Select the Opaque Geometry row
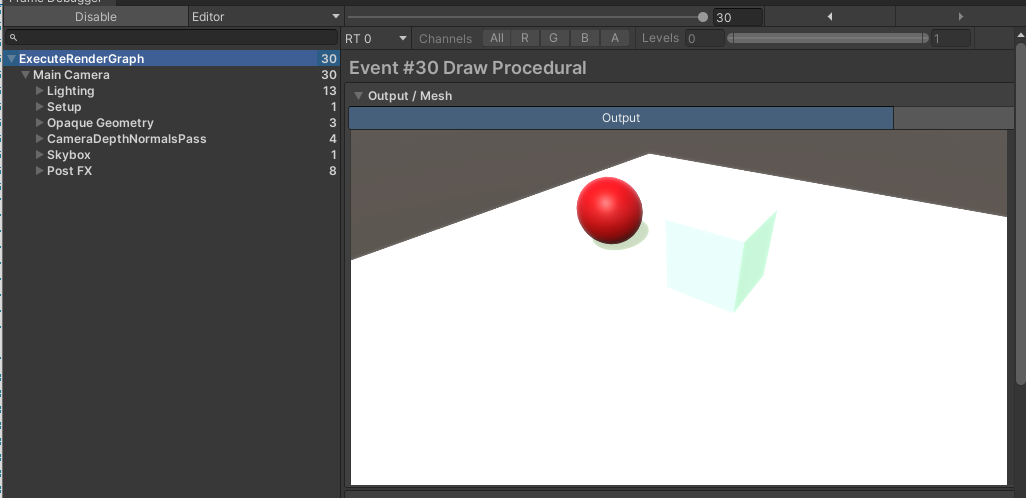The height and width of the screenshot is (498, 1026). click(171, 122)
